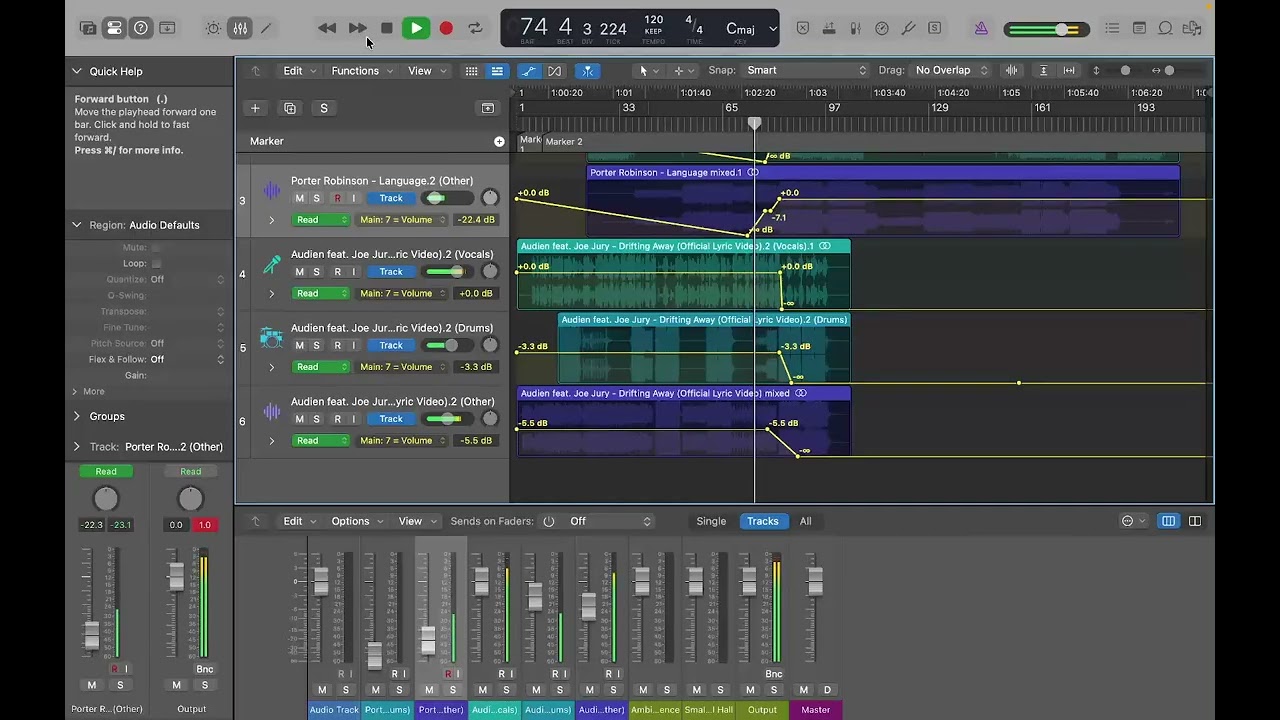
Task: Switch mixer to Single view
Action: pyautogui.click(x=711, y=521)
